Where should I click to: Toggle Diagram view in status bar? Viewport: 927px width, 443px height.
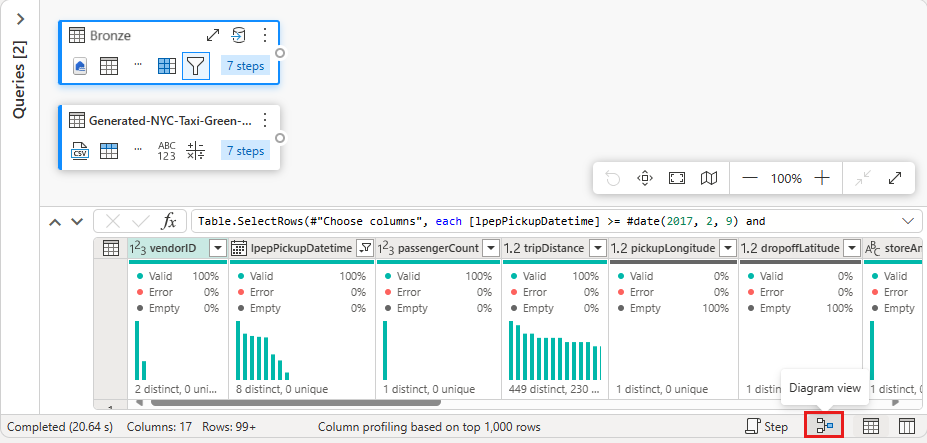point(824,425)
